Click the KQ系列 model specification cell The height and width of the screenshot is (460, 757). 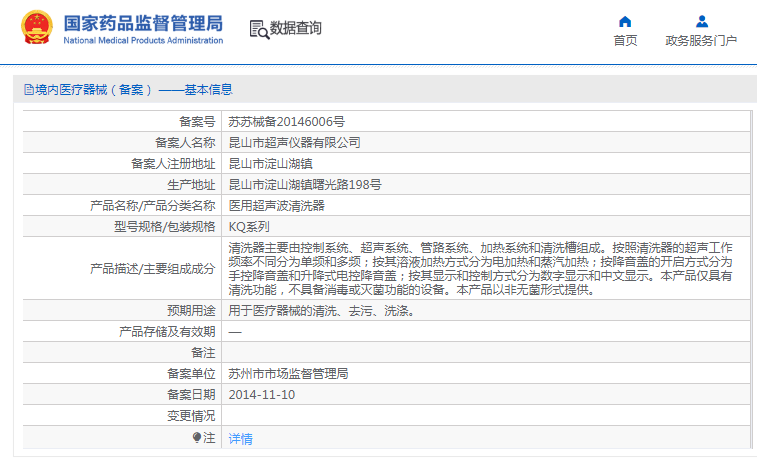[x=486, y=226]
